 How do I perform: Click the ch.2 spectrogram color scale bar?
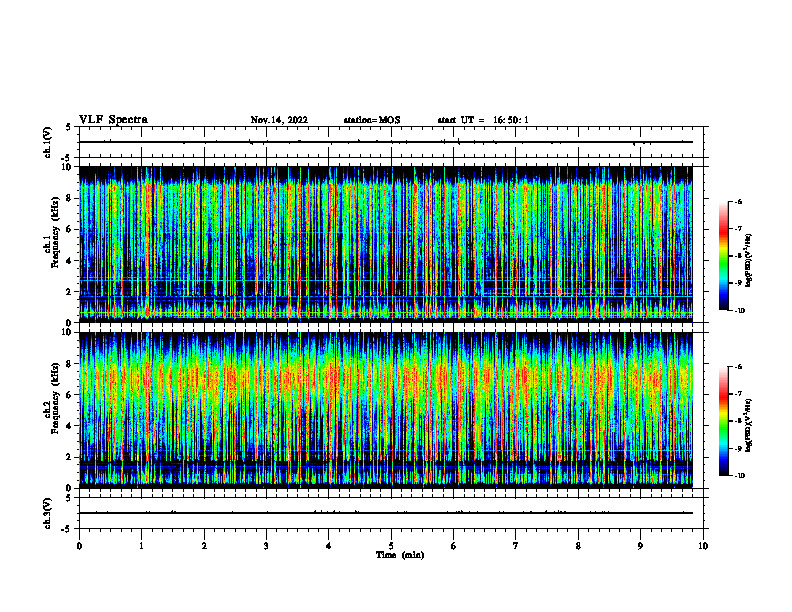click(x=724, y=421)
